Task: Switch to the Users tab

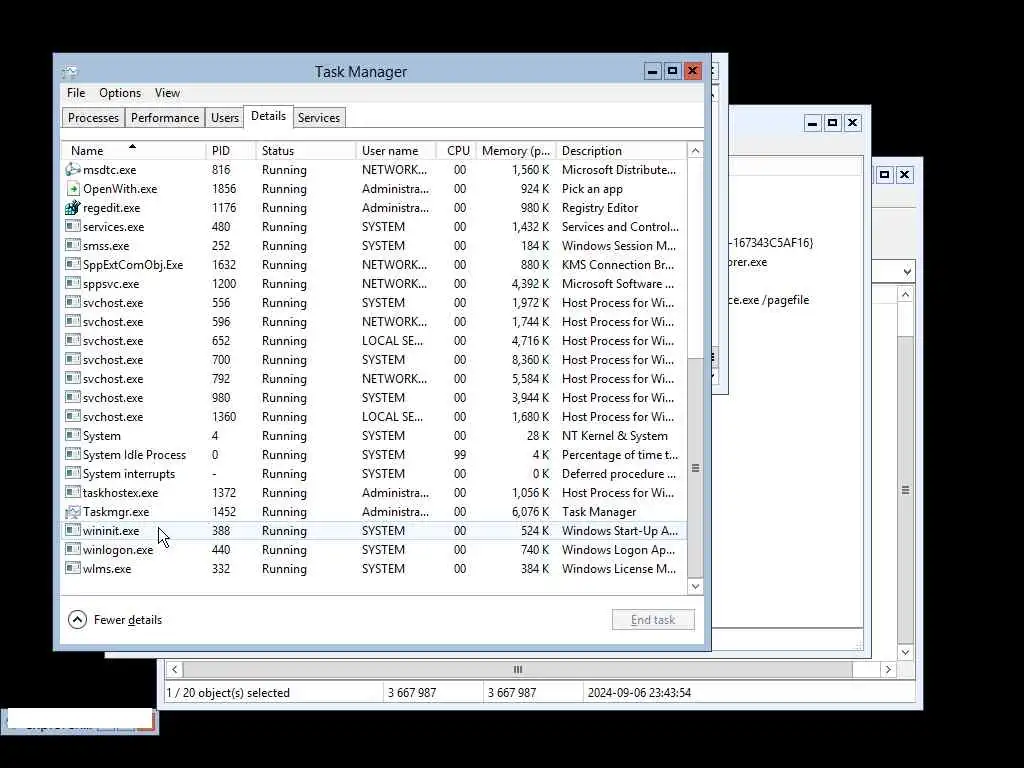Action: pyautogui.click(x=225, y=118)
